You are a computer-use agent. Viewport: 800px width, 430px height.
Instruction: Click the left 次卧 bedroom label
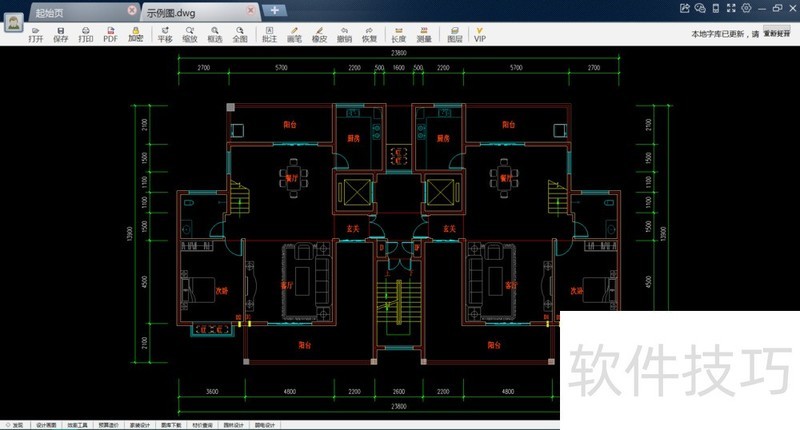[x=221, y=291]
